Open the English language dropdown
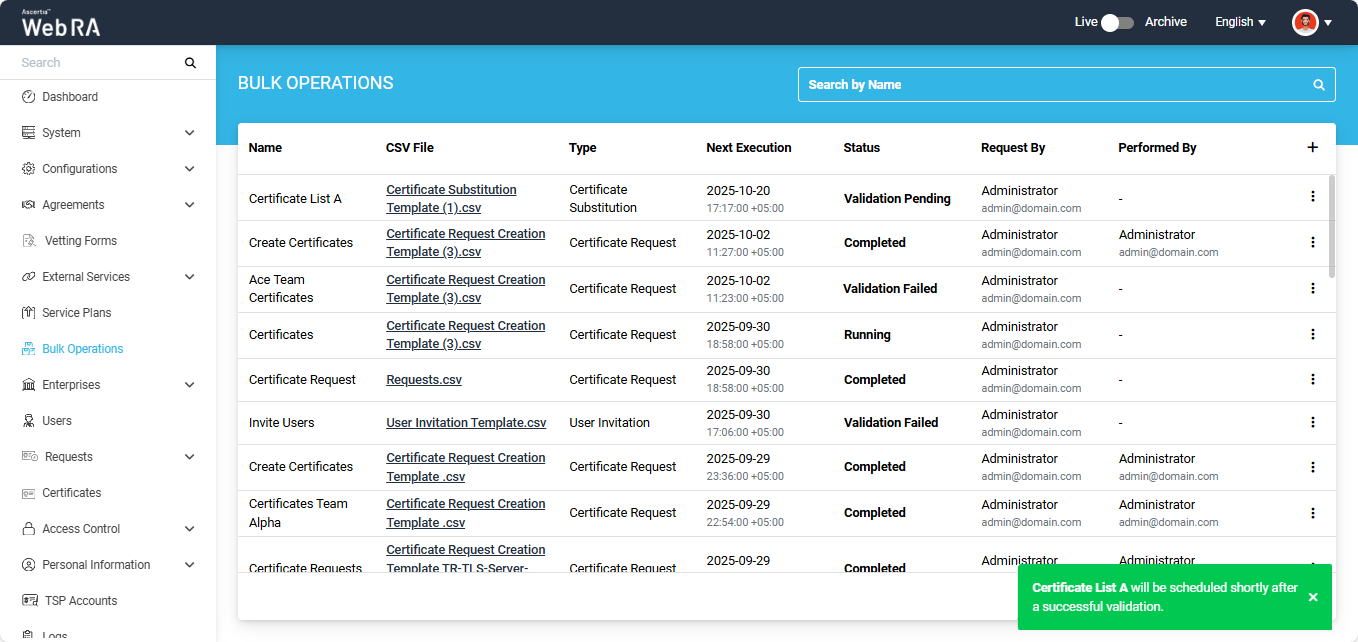Screen dimensions: 1358x642 point(1240,22)
